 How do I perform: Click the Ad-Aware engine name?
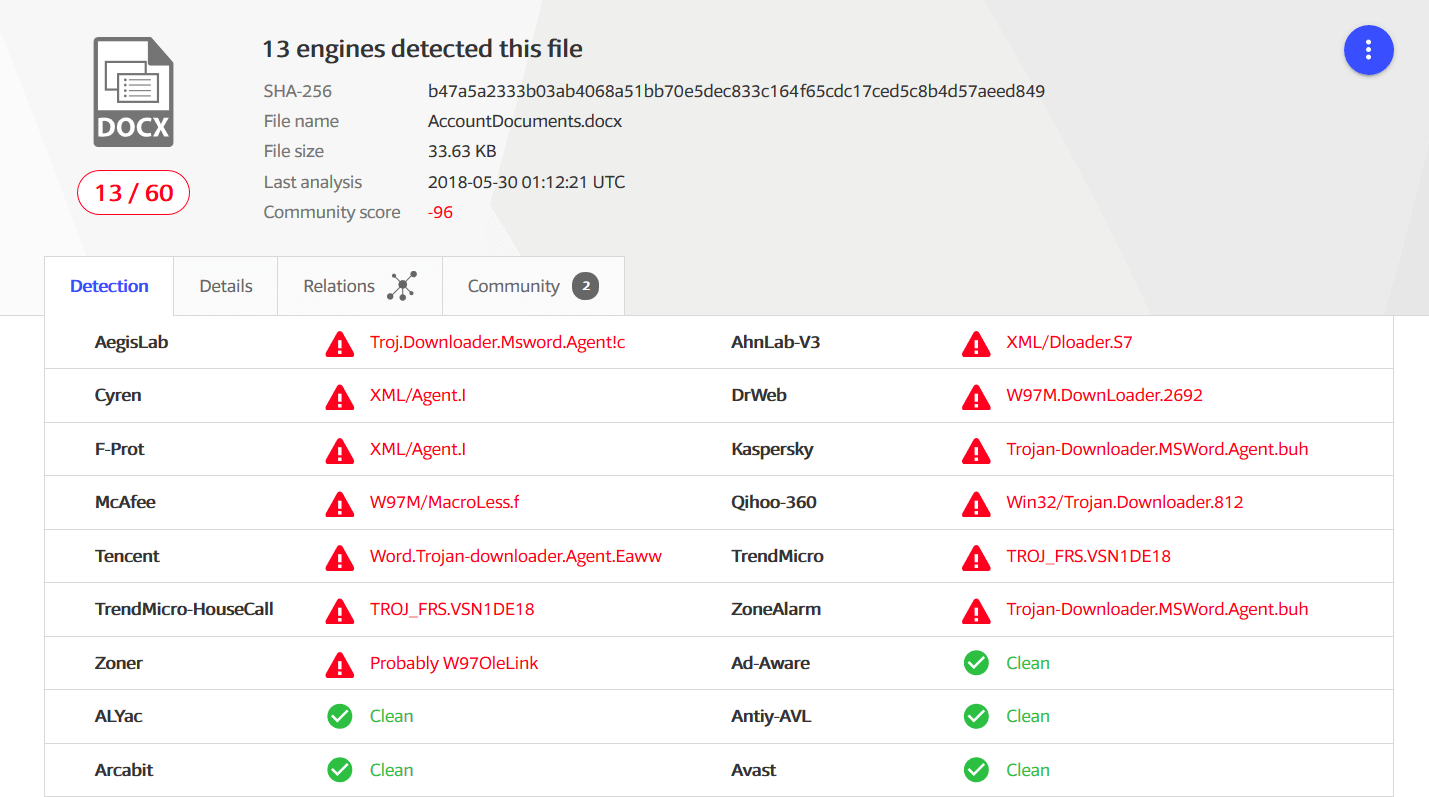[x=771, y=663]
